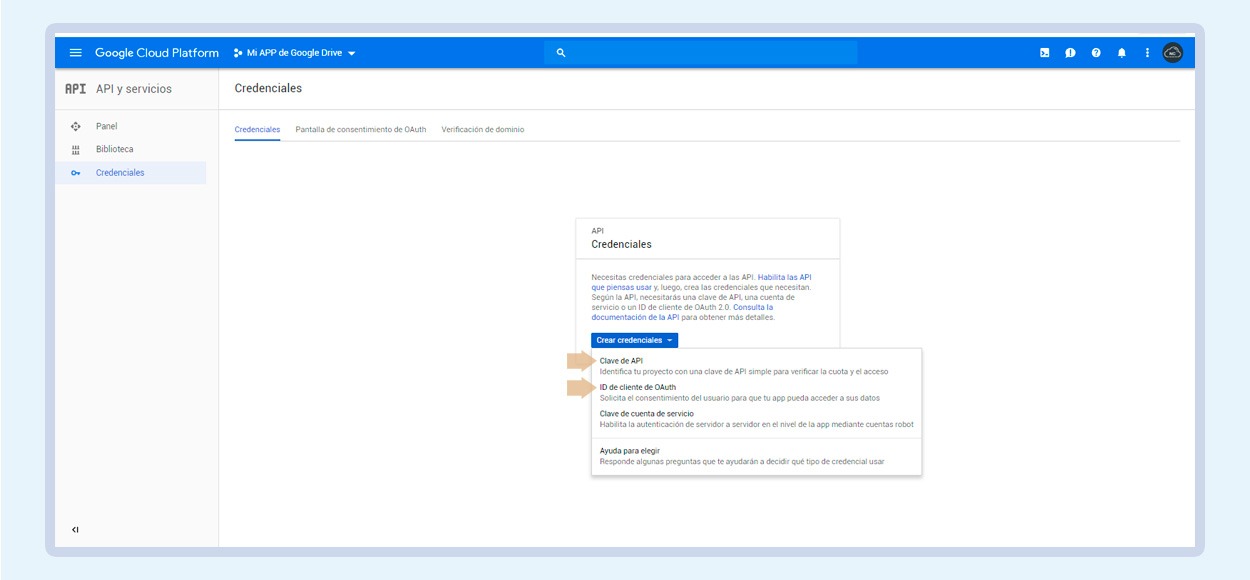
Task: Choose ID de cliente de OAuth option
Action: pyautogui.click(x=756, y=392)
